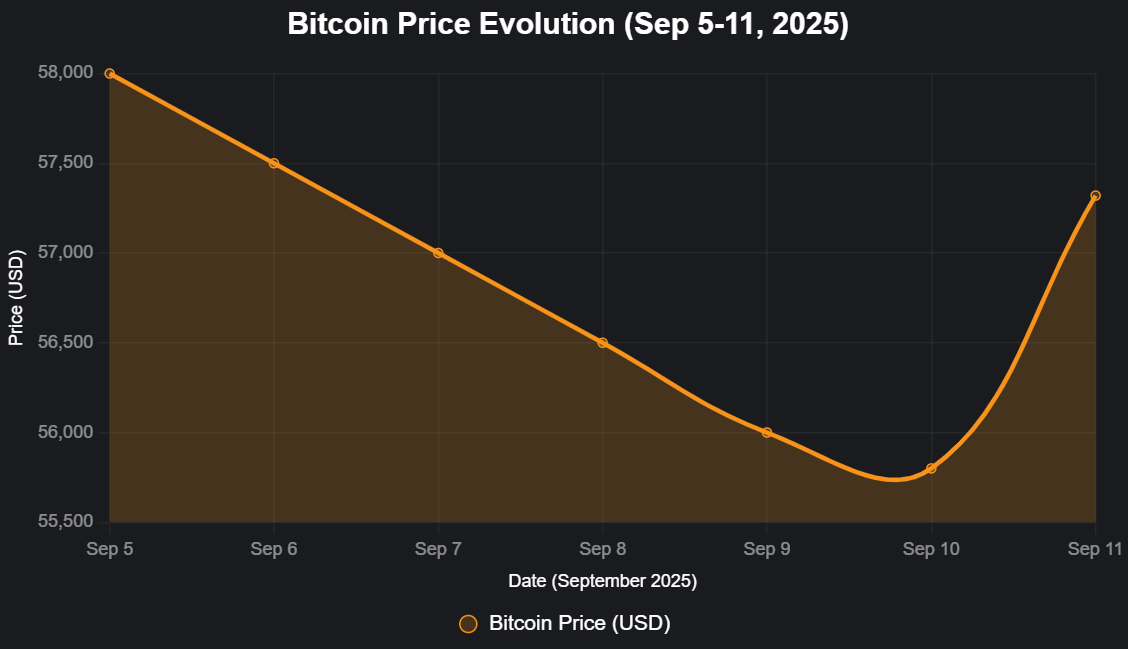The image size is (1128, 649).
Task: Click the Date (September 2025) axis title
Action: click(602, 580)
